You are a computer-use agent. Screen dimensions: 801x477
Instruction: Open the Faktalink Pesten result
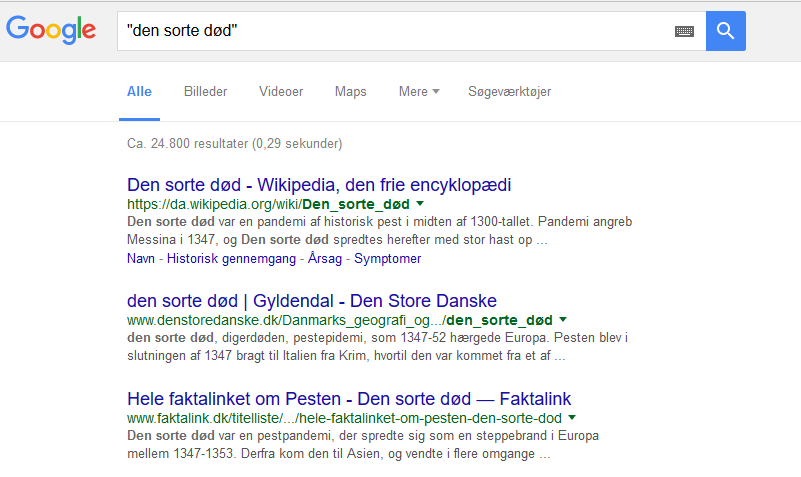click(349, 399)
